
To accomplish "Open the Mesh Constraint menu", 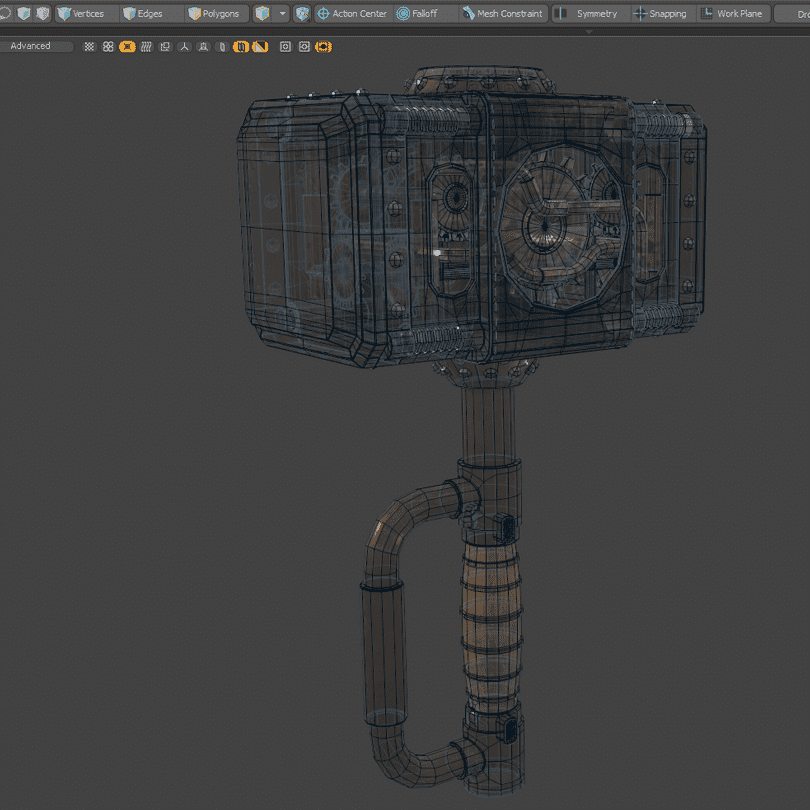I will point(502,14).
